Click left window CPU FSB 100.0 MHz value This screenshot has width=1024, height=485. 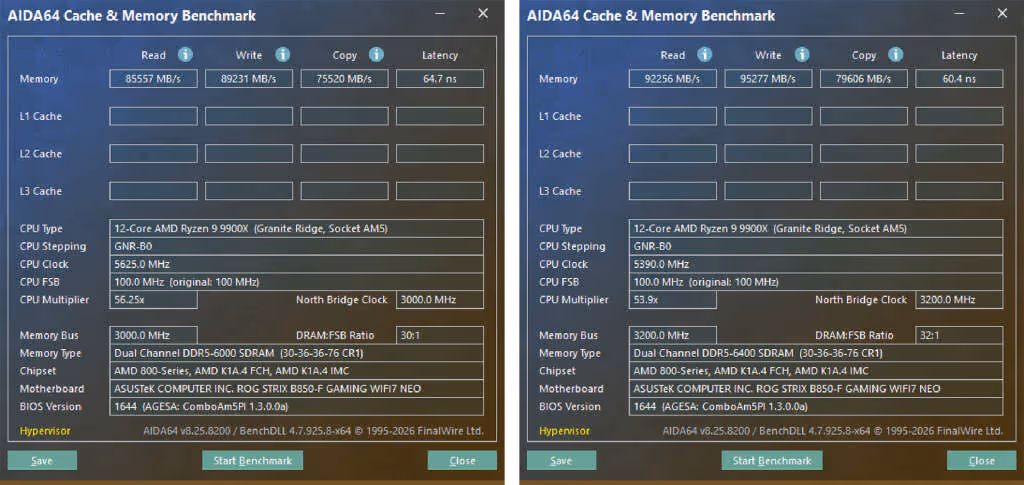pos(296,282)
